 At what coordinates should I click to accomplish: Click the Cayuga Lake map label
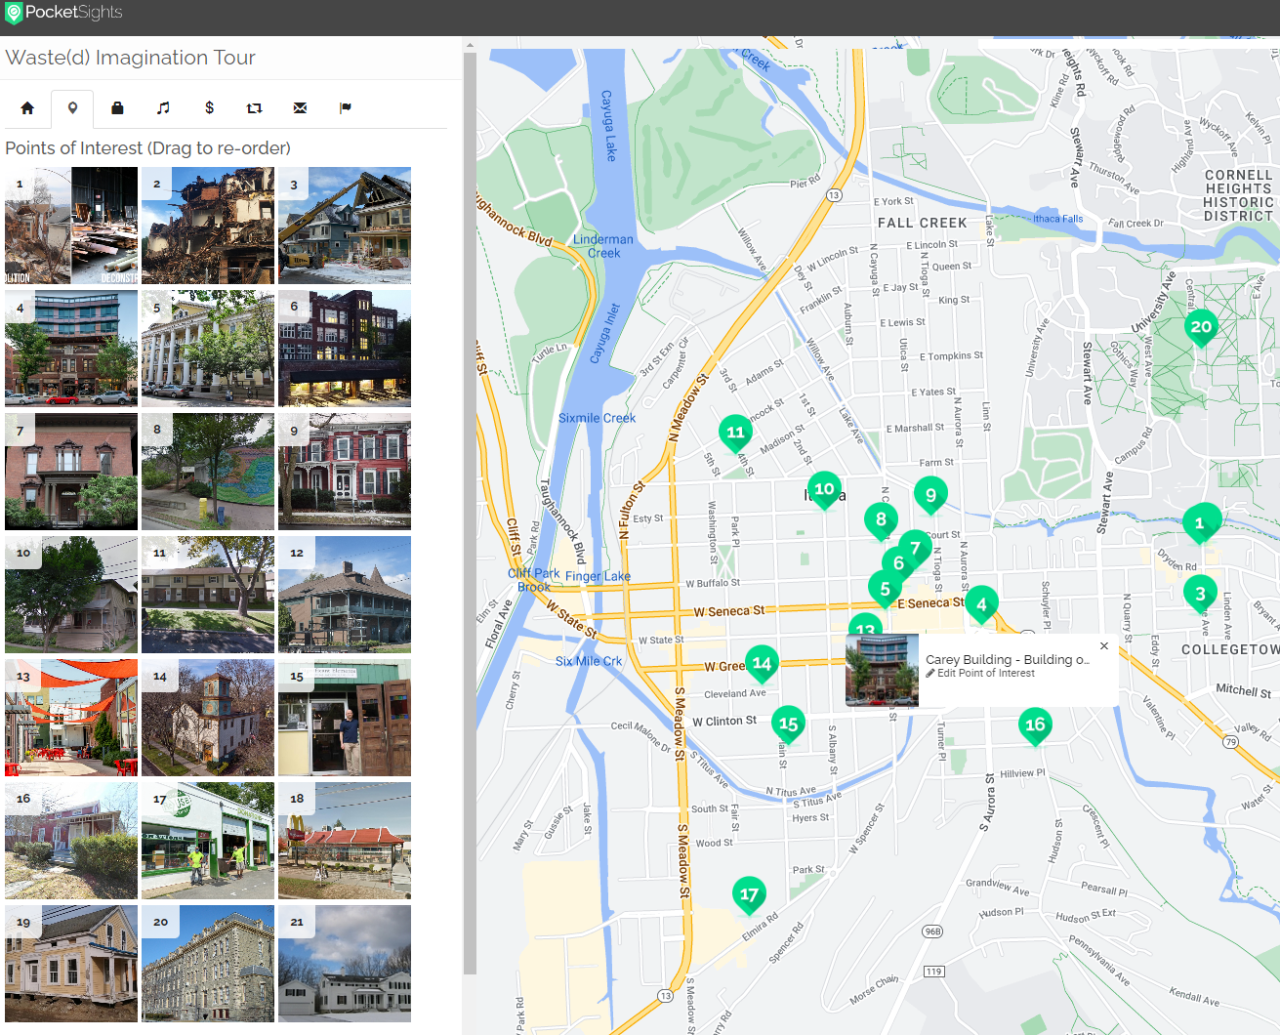pyautogui.click(x=607, y=125)
